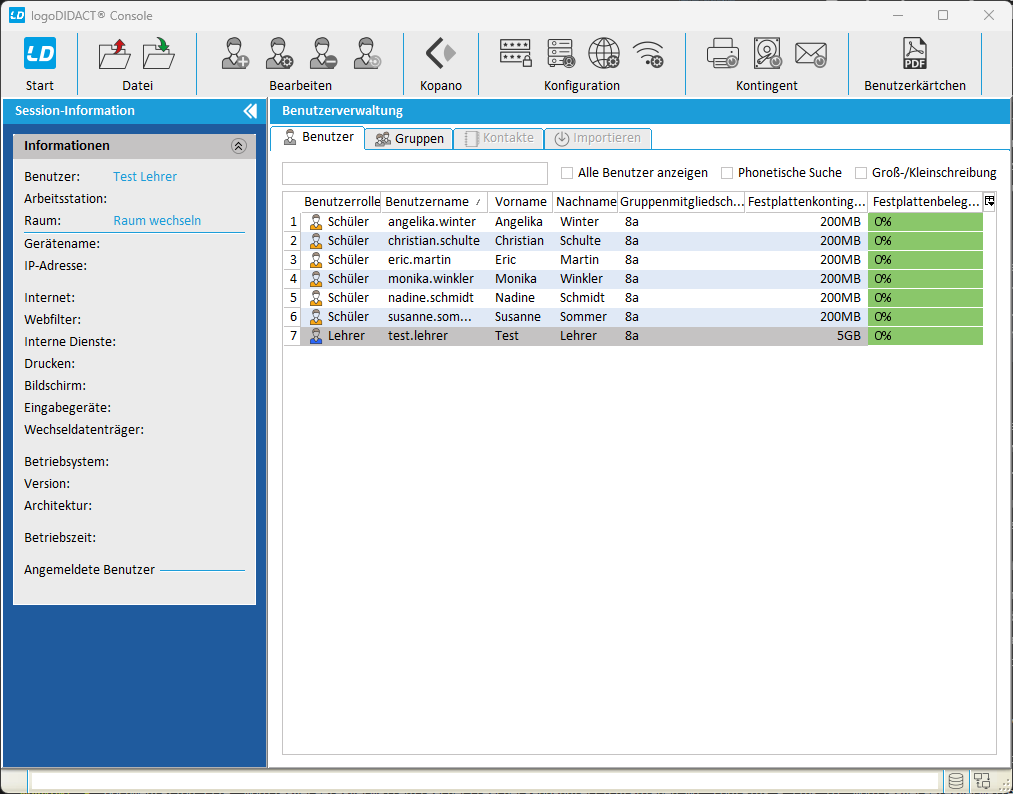Open password configuration icon with lock
Viewport: 1013px width, 794px height.
516,54
